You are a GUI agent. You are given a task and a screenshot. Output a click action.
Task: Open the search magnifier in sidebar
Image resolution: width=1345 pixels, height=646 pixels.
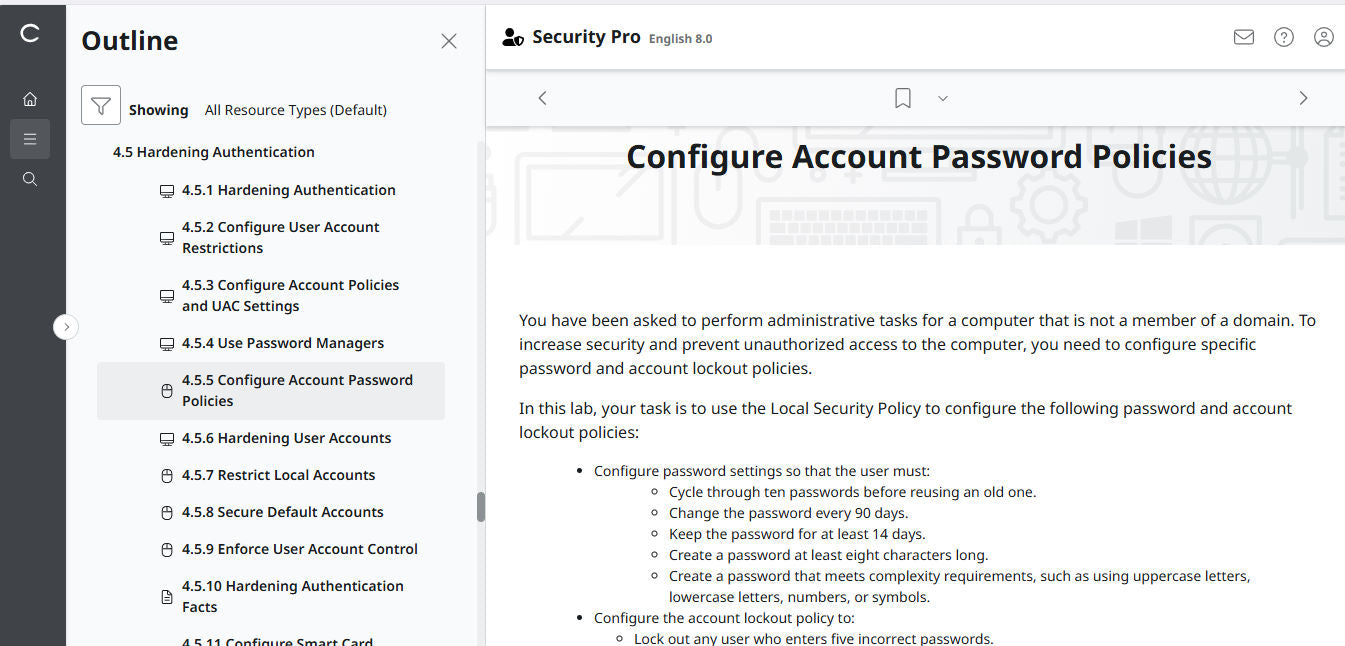(30, 179)
